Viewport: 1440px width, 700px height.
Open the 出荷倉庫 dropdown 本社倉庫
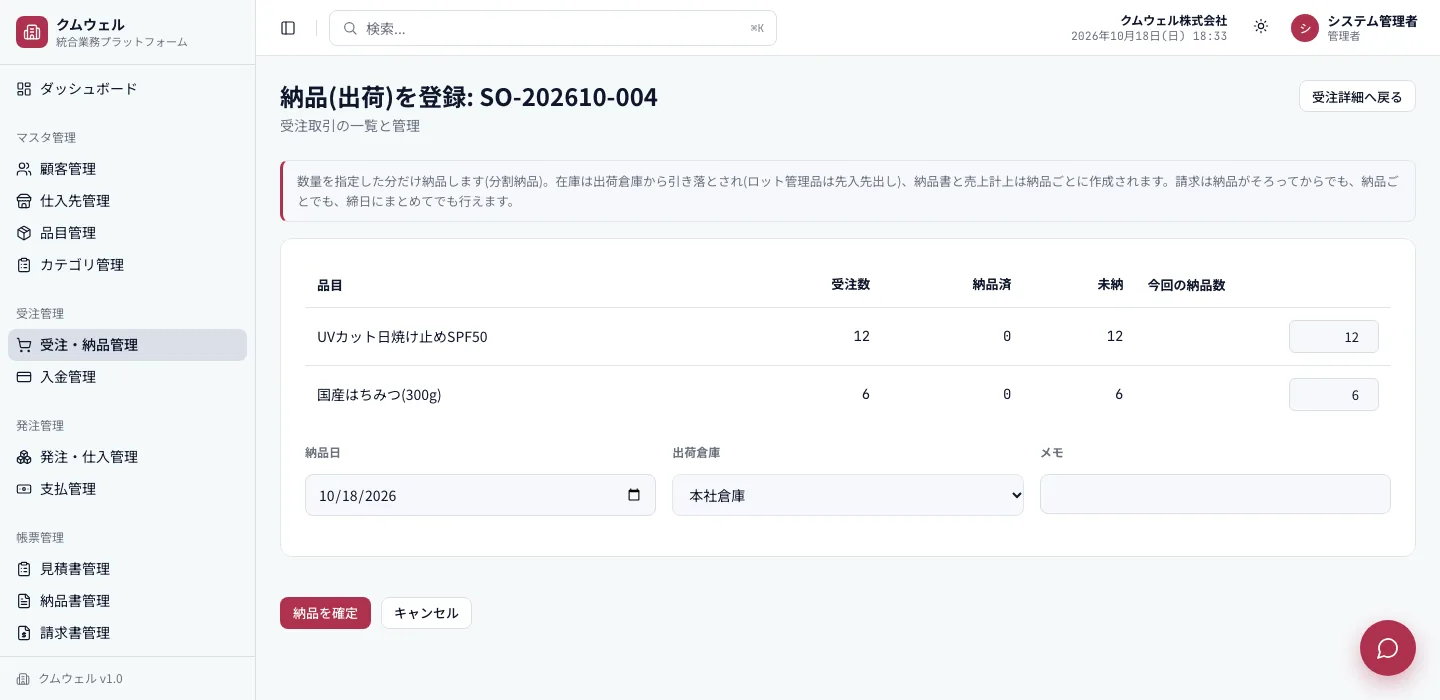[848, 495]
